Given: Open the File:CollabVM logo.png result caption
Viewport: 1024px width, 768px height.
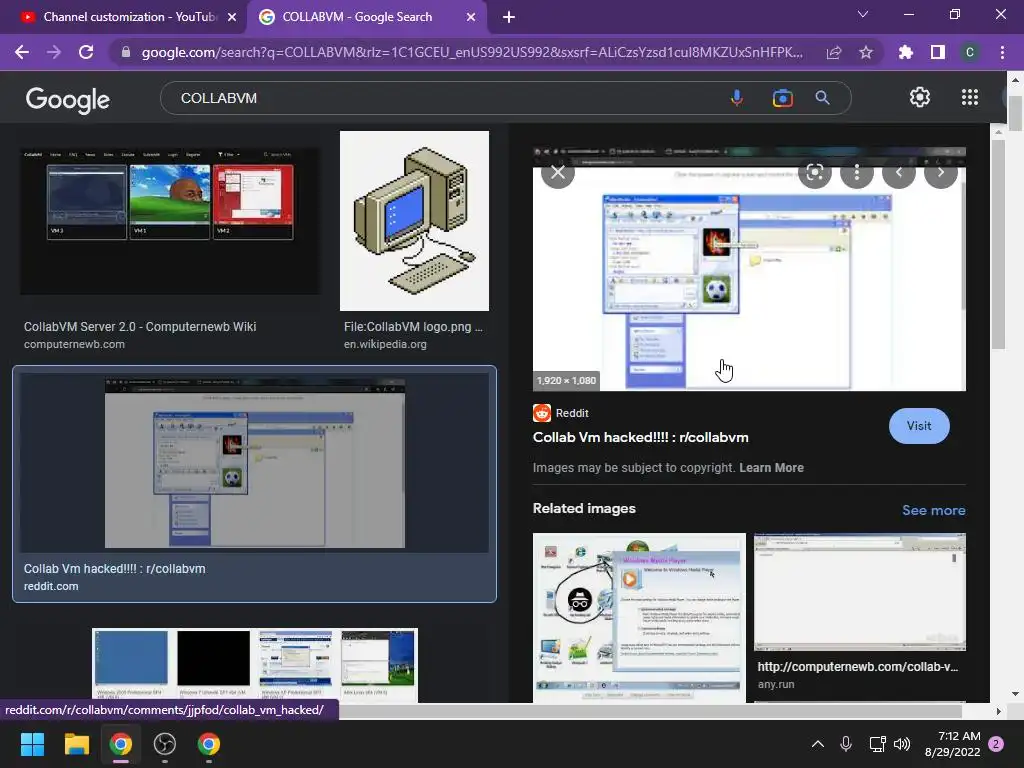Looking at the screenshot, I should coord(413,327).
